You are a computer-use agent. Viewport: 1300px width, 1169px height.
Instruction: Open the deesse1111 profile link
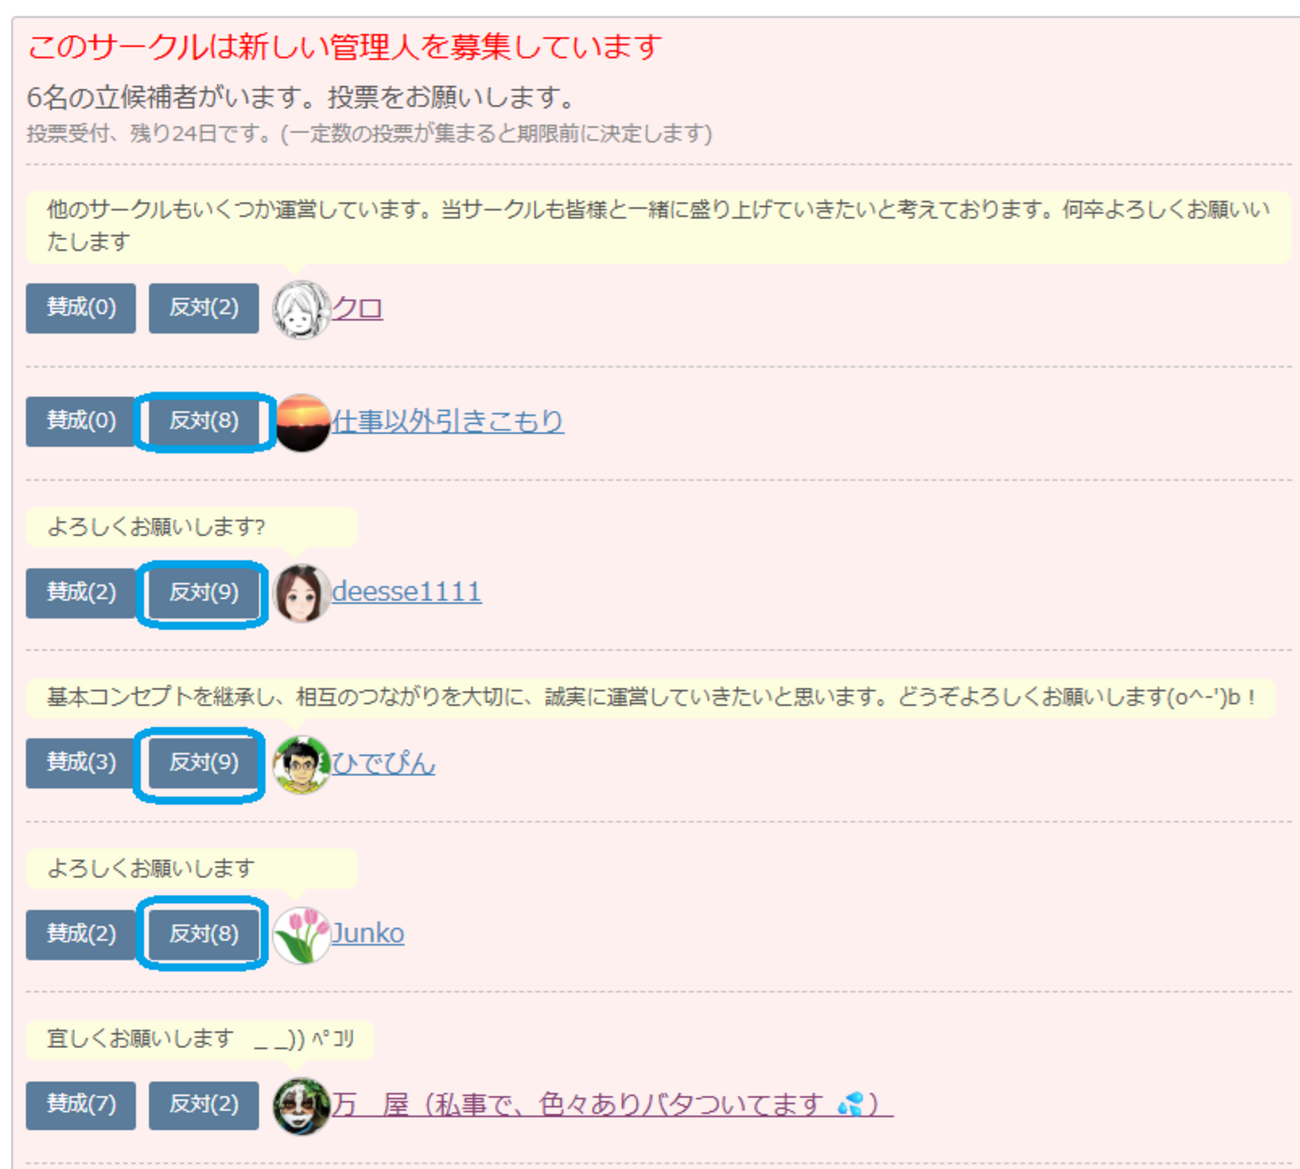point(407,592)
